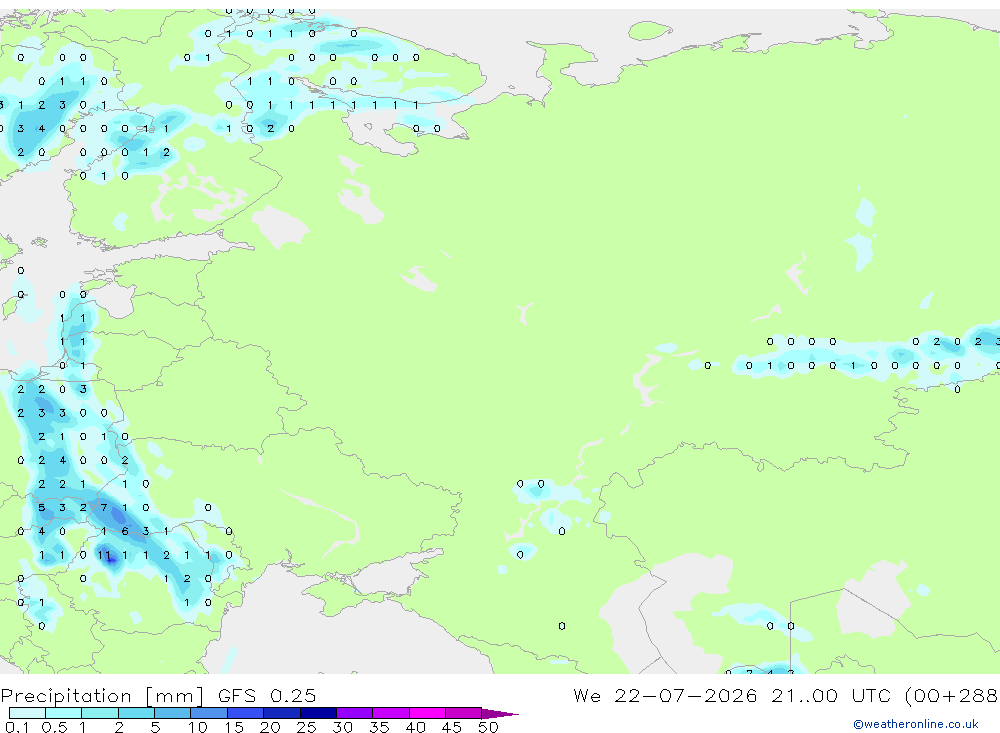Click the "(00+288" forecast offset text
The image size is (1000, 733).
(952, 695)
